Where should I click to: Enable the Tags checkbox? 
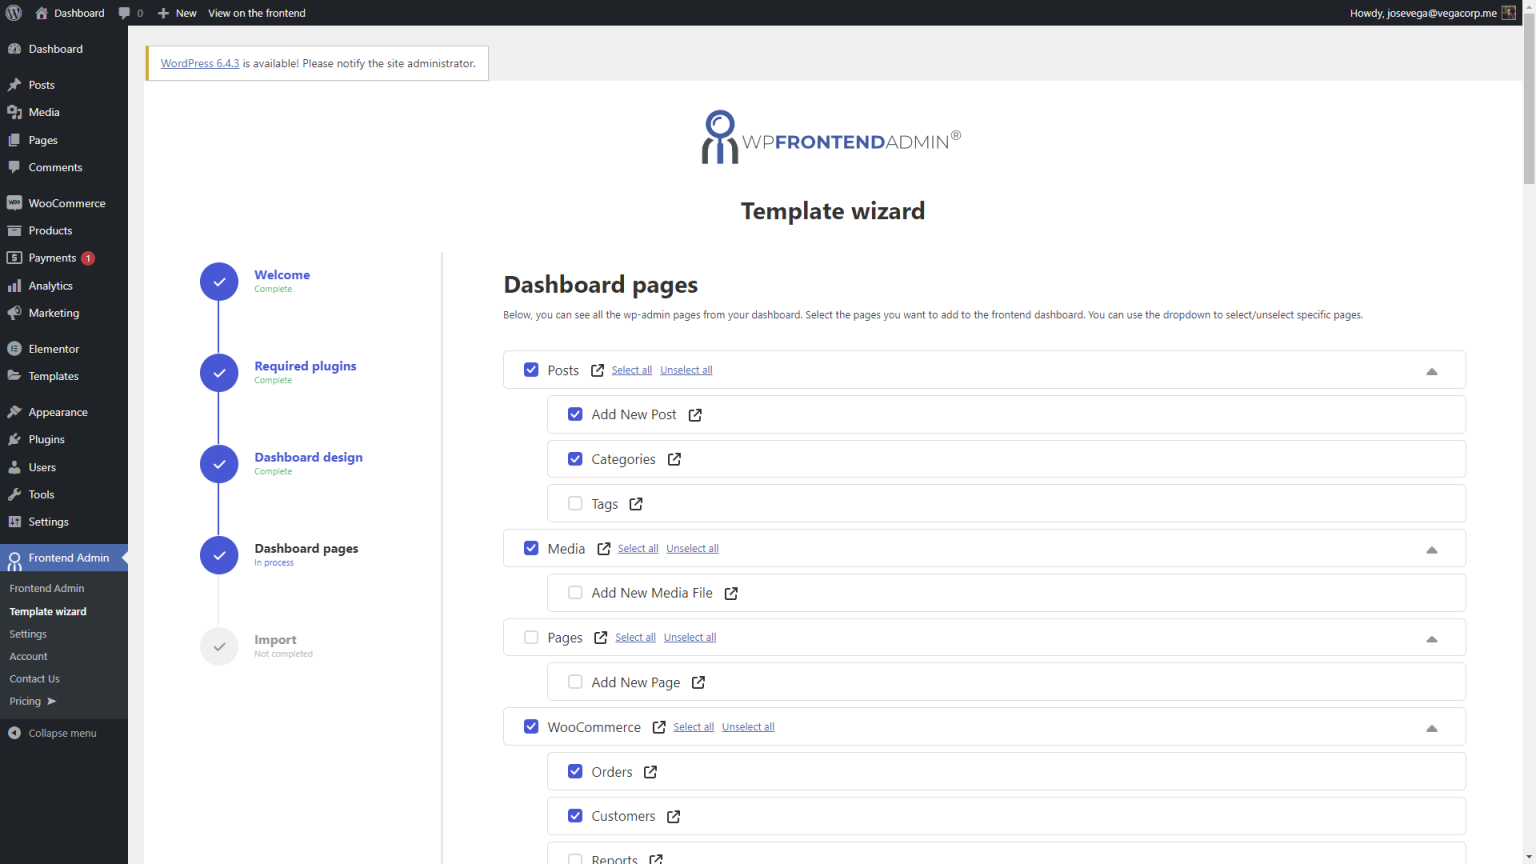point(575,503)
